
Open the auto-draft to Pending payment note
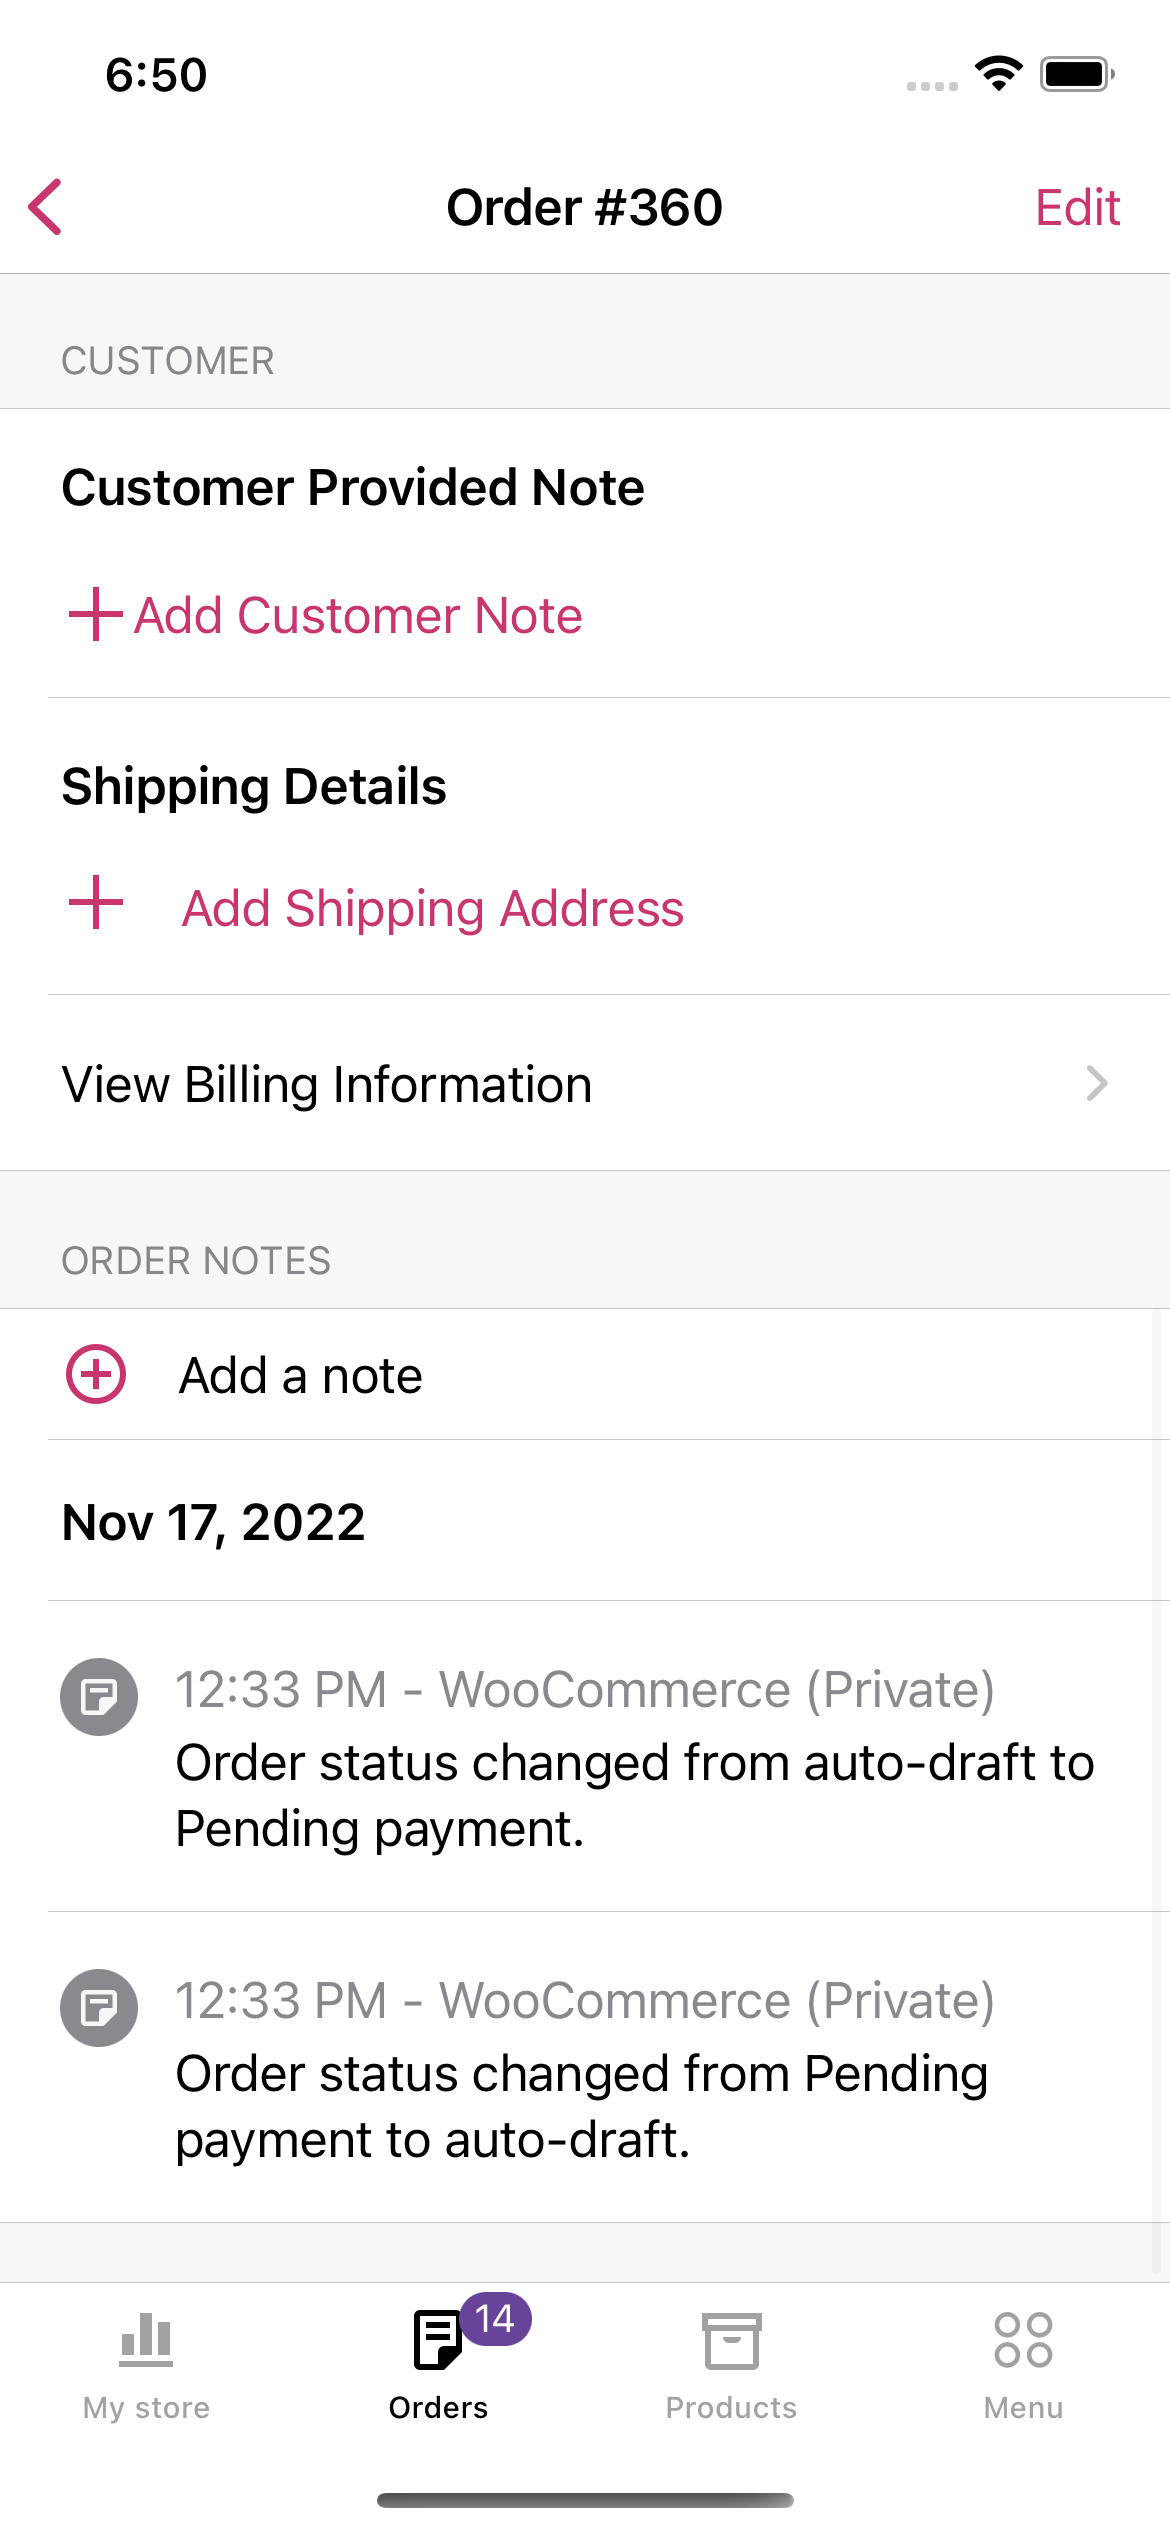point(609,1756)
